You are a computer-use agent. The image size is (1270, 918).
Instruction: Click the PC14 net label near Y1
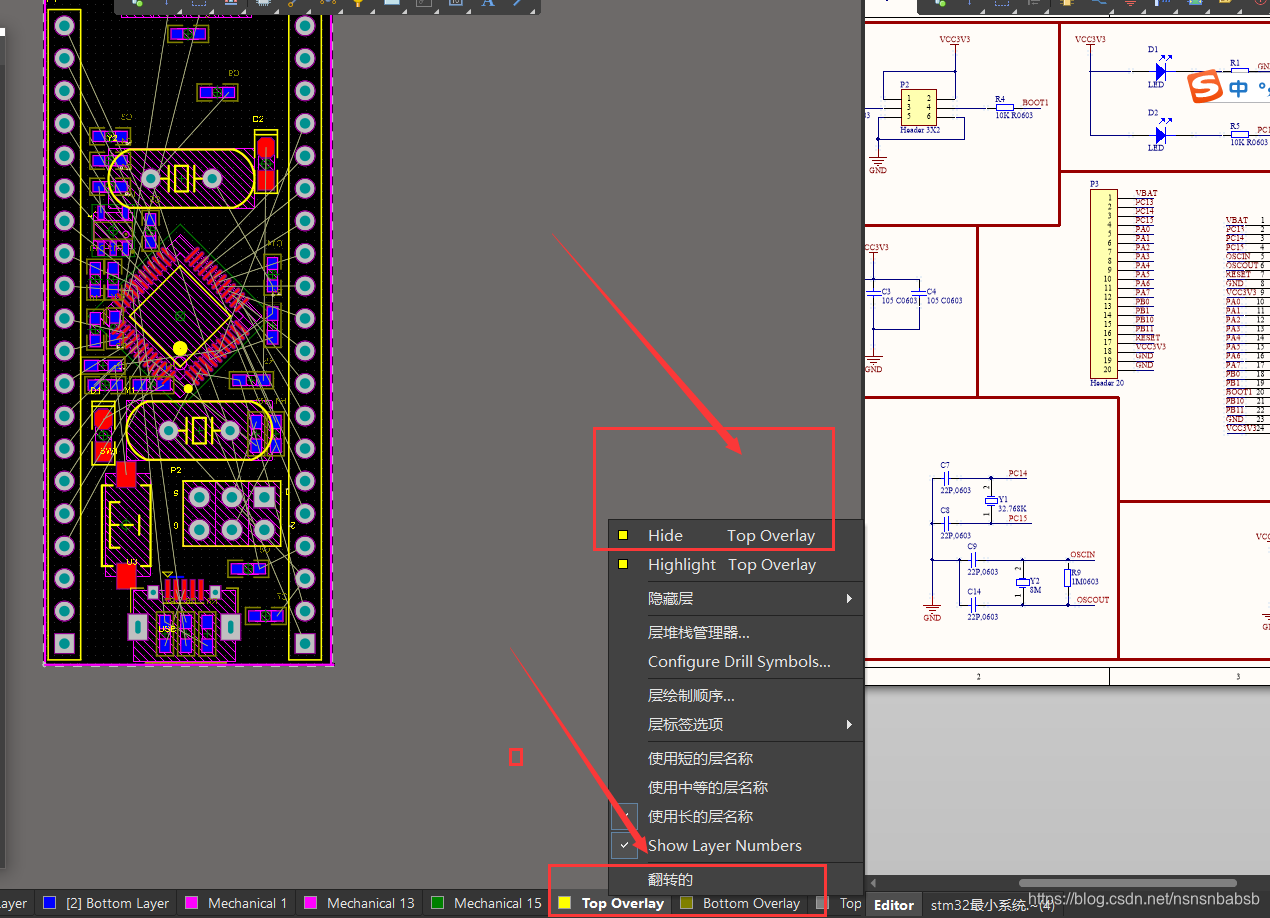coord(1017,473)
